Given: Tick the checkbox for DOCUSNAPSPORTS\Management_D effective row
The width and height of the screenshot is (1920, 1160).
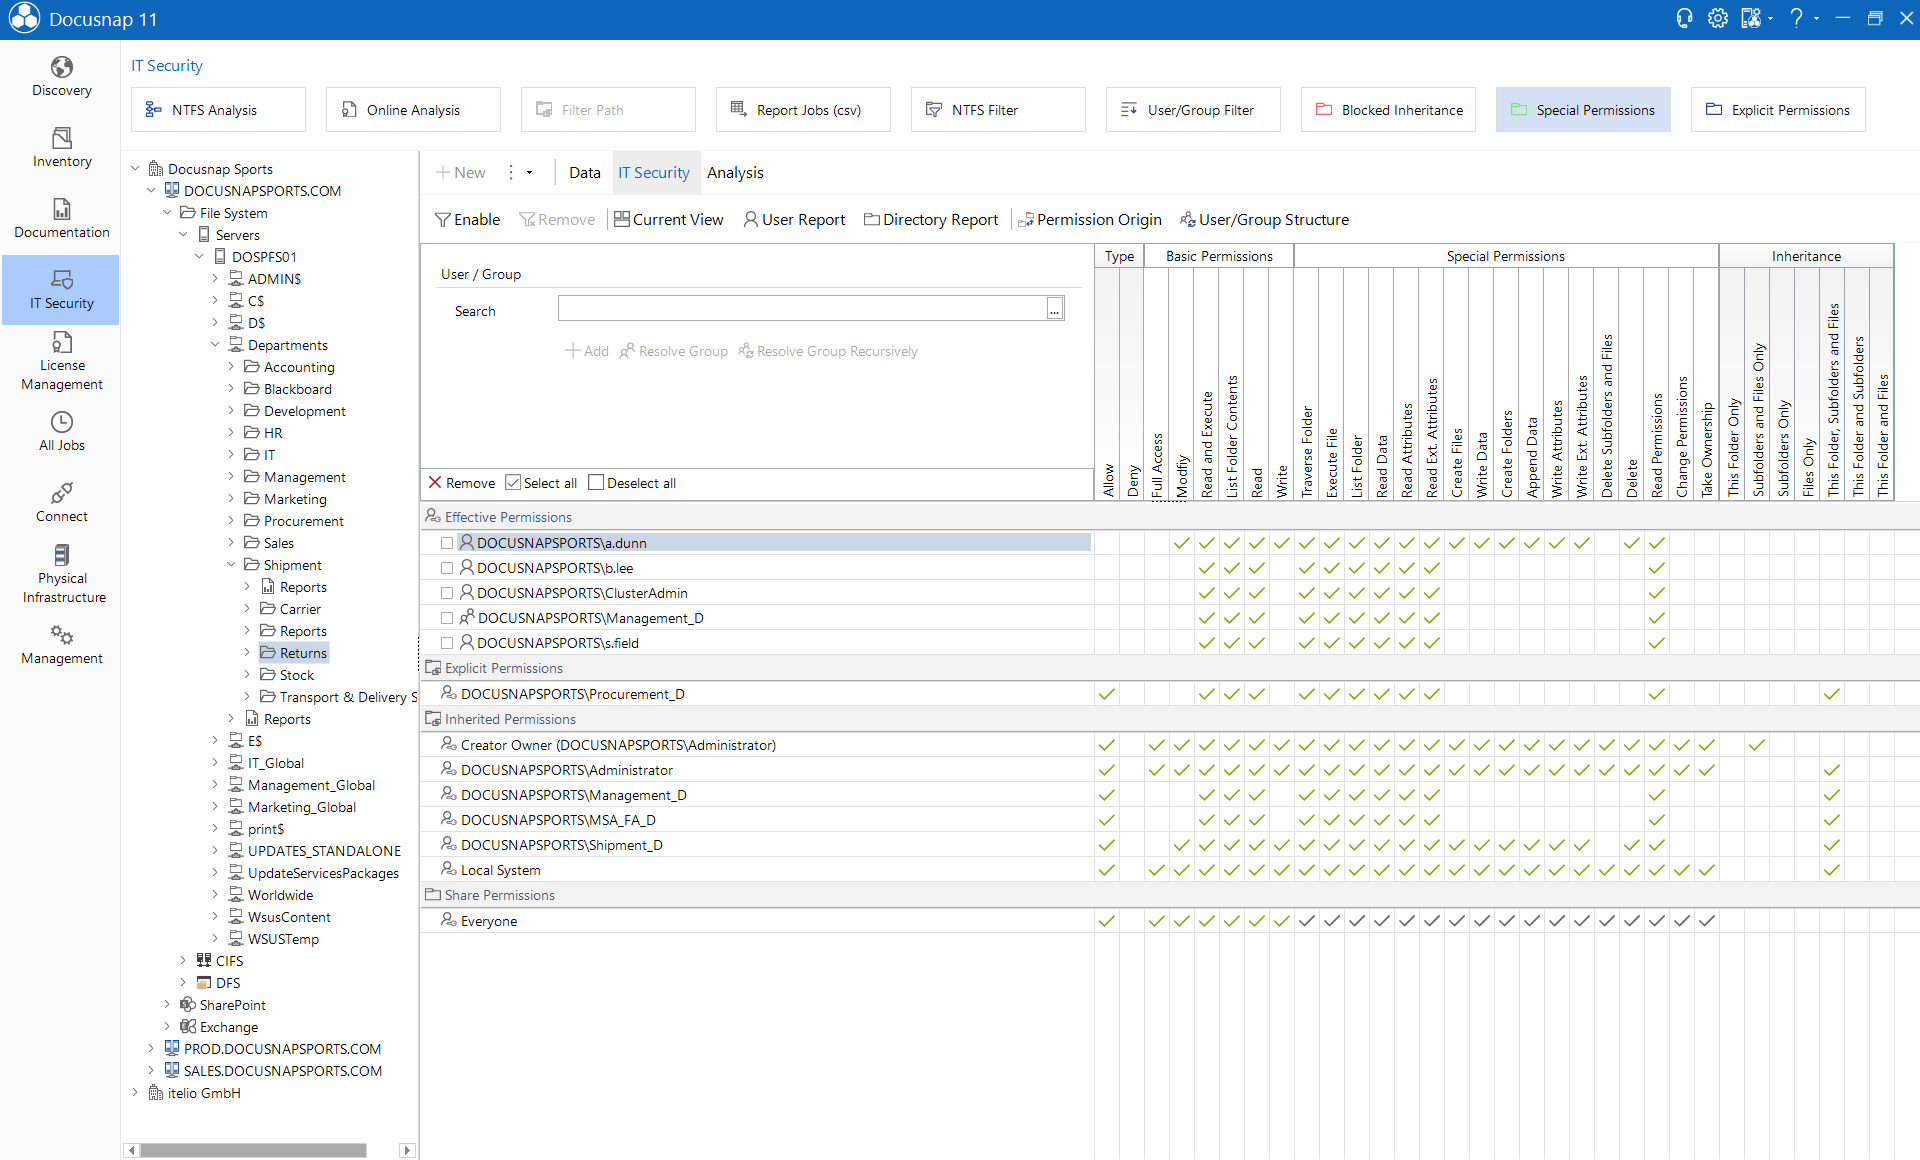Looking at the screenshot, I should click(447, 619).
